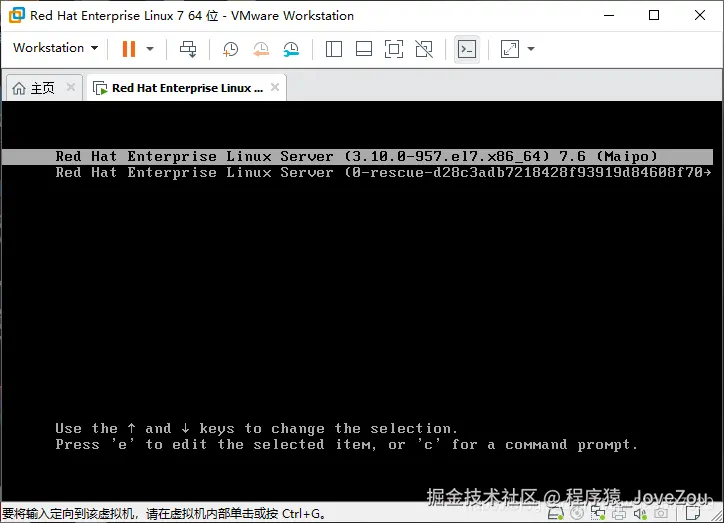Click the sound card status icon

pyautogui.click(x=640, y=513)
